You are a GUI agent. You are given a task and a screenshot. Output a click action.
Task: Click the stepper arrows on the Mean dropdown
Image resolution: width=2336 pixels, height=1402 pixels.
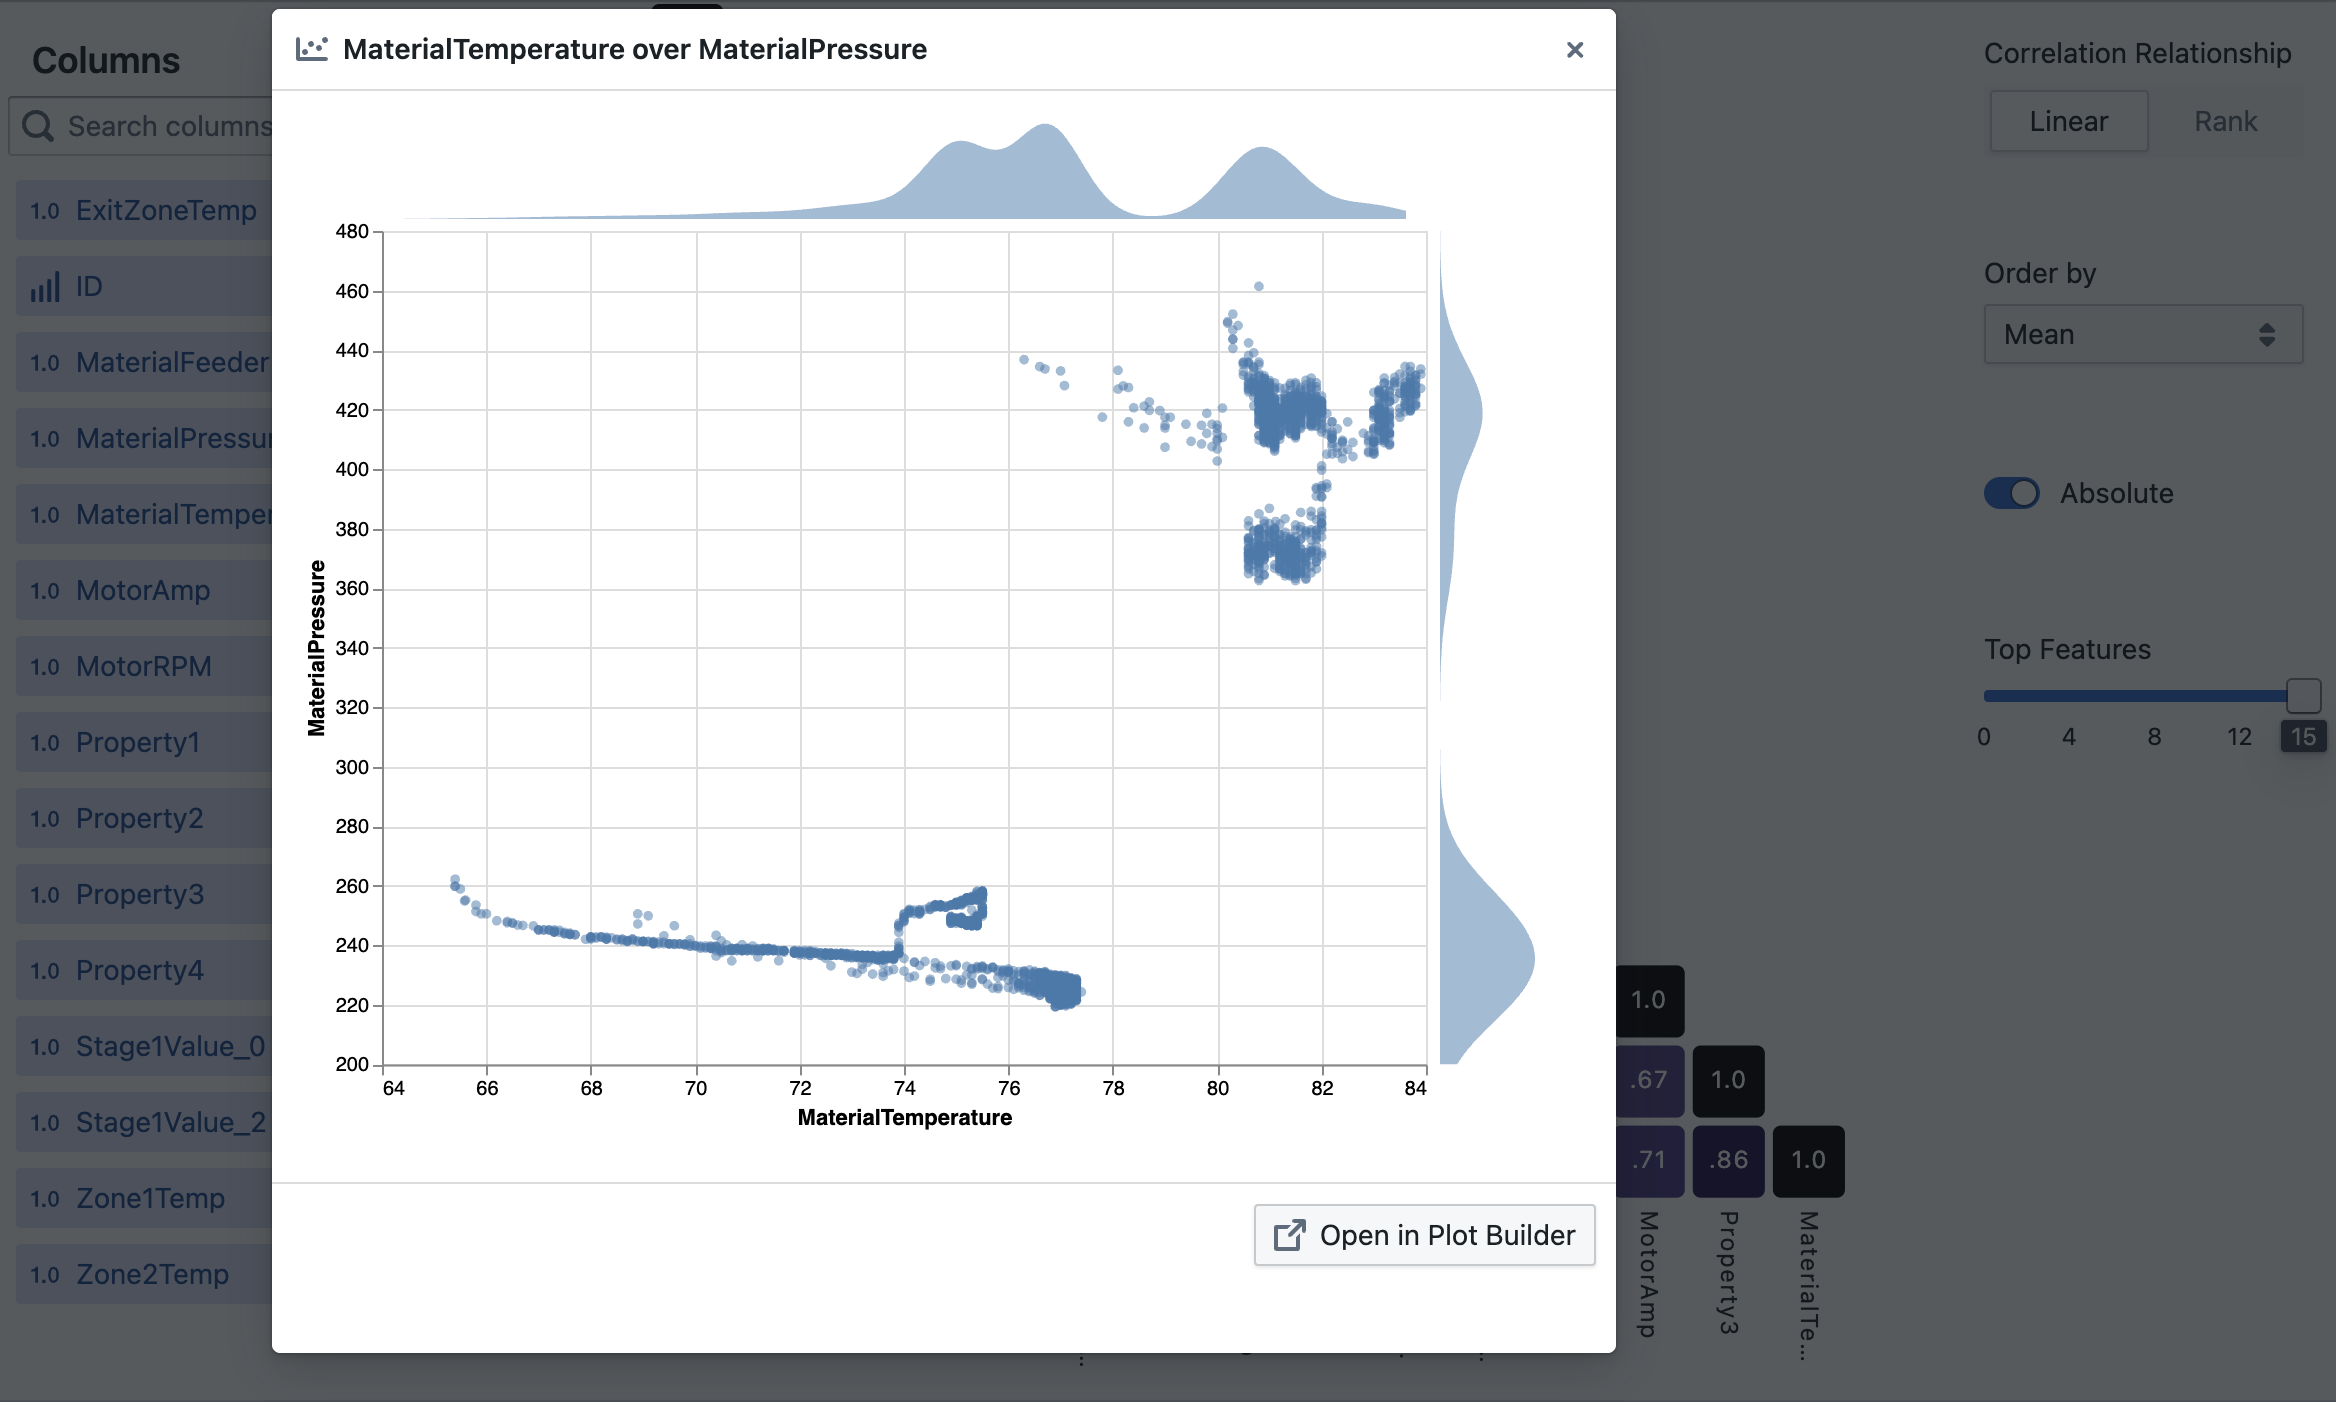point(2265,334)
